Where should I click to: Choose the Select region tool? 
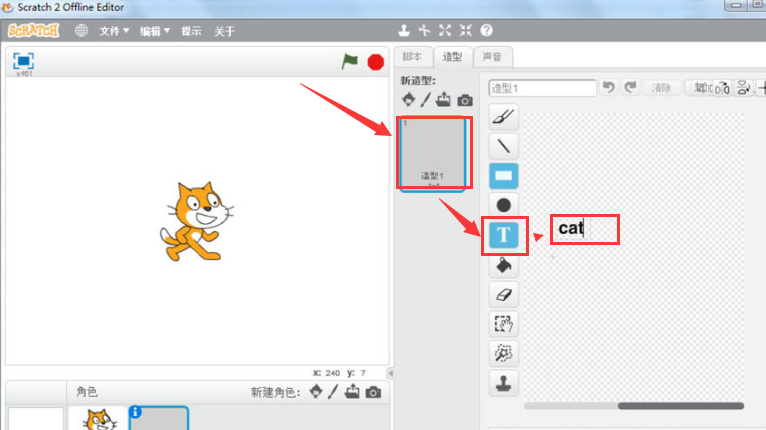(x=503, y=324)
